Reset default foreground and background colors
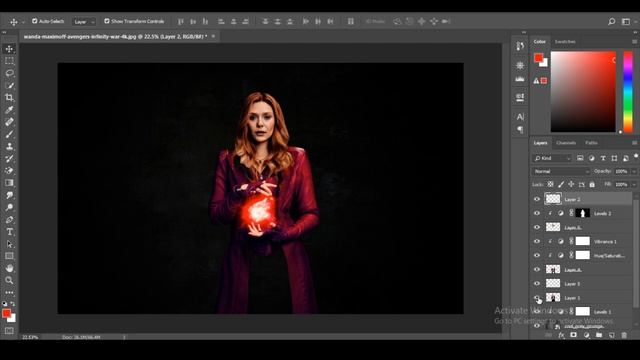Screen dimensions: 640x360 pos(4,304)
